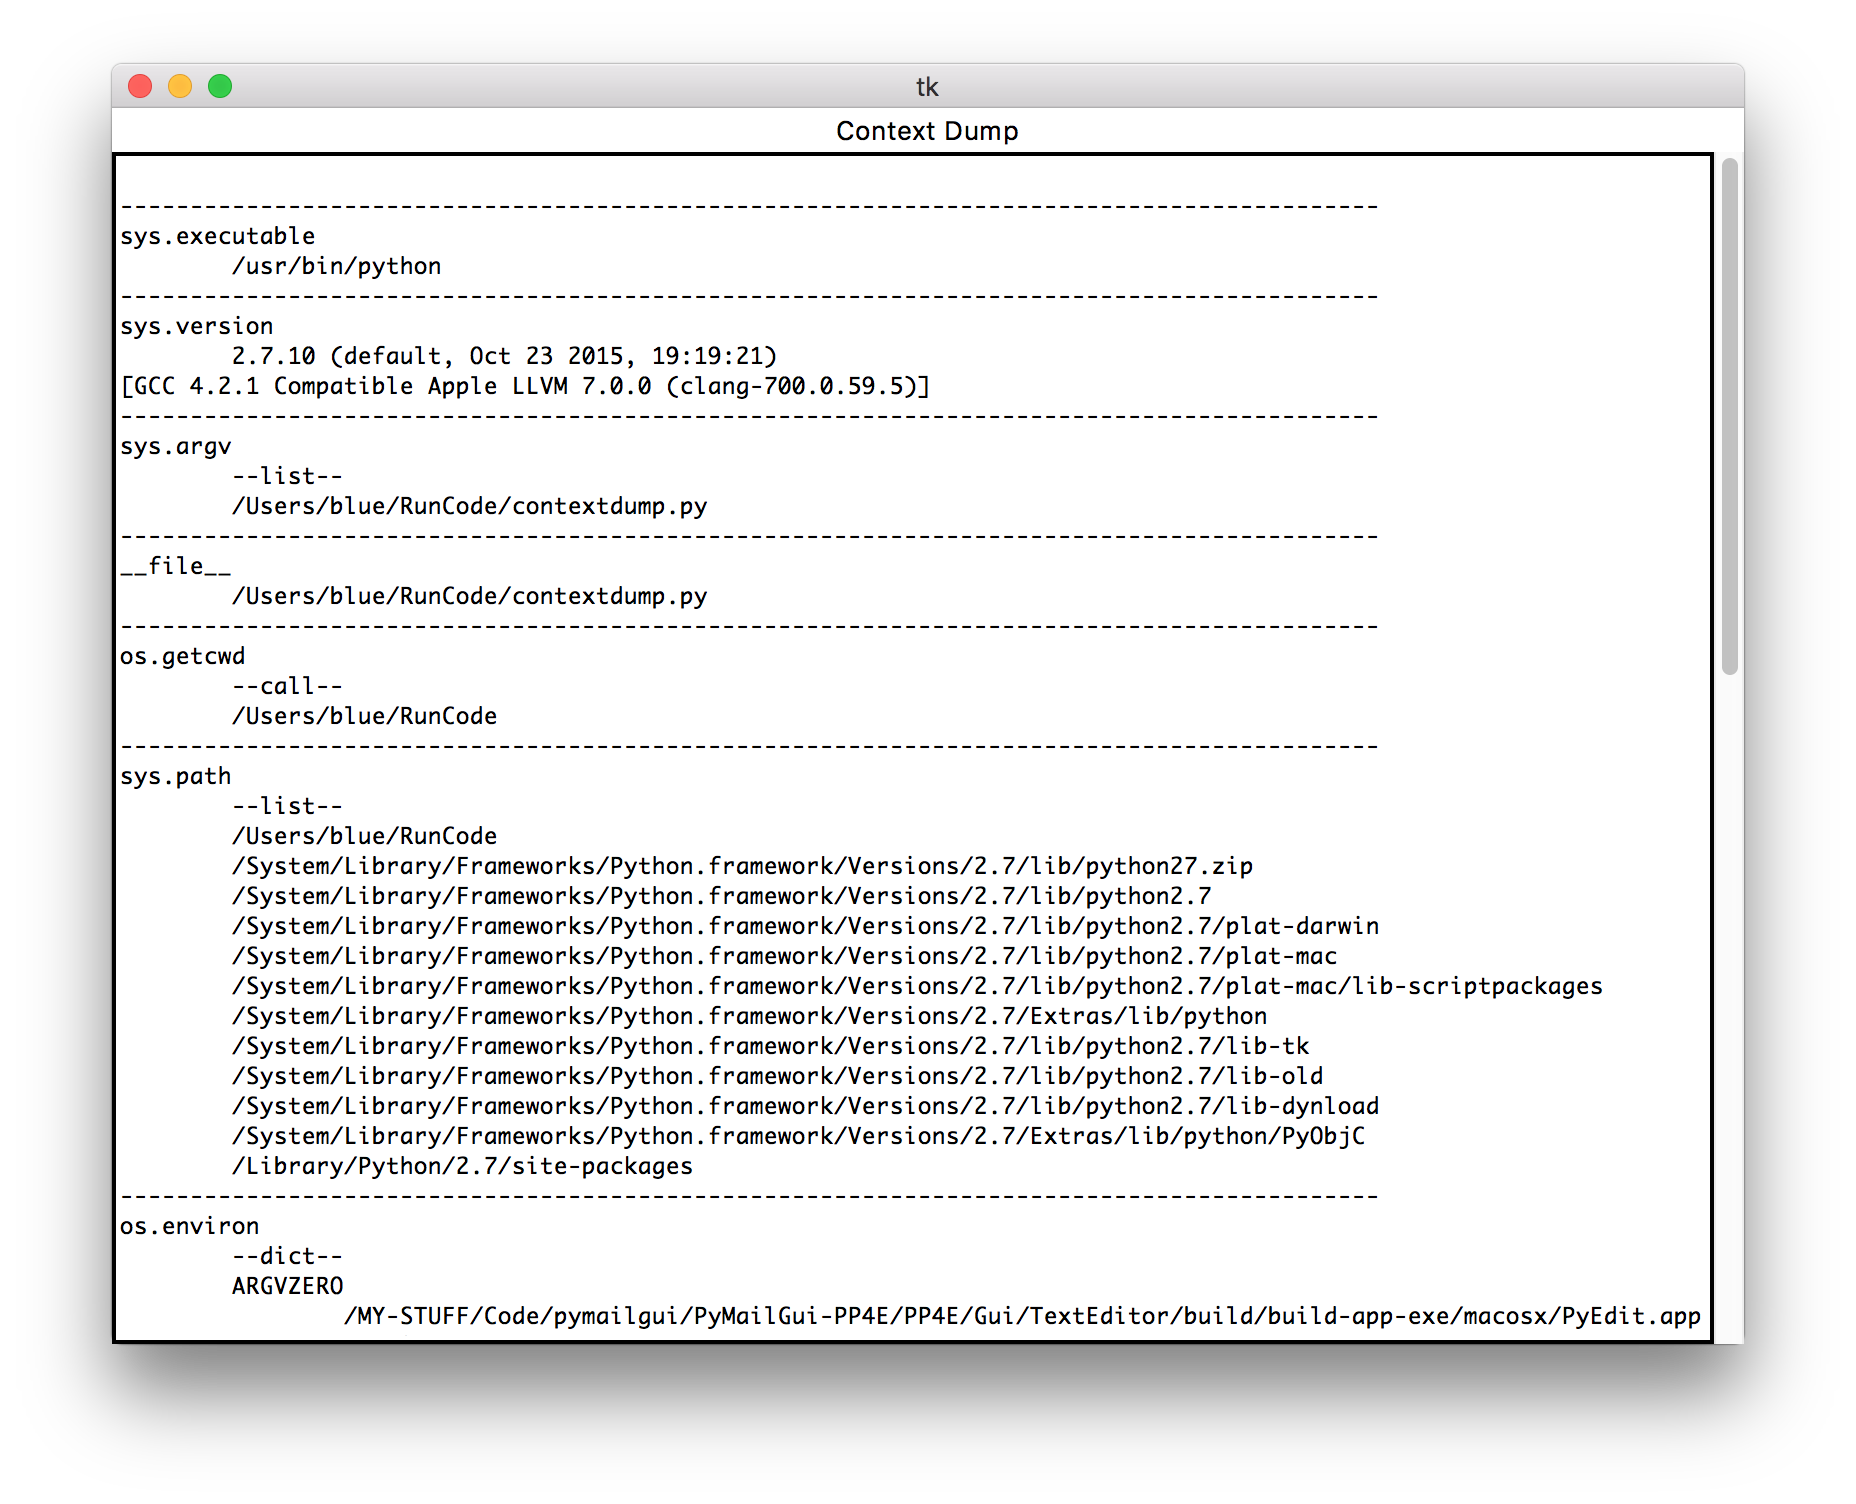Viewport: 1856px width, 1504px height.
Task: Click the red close button
Action: point(140,87)
